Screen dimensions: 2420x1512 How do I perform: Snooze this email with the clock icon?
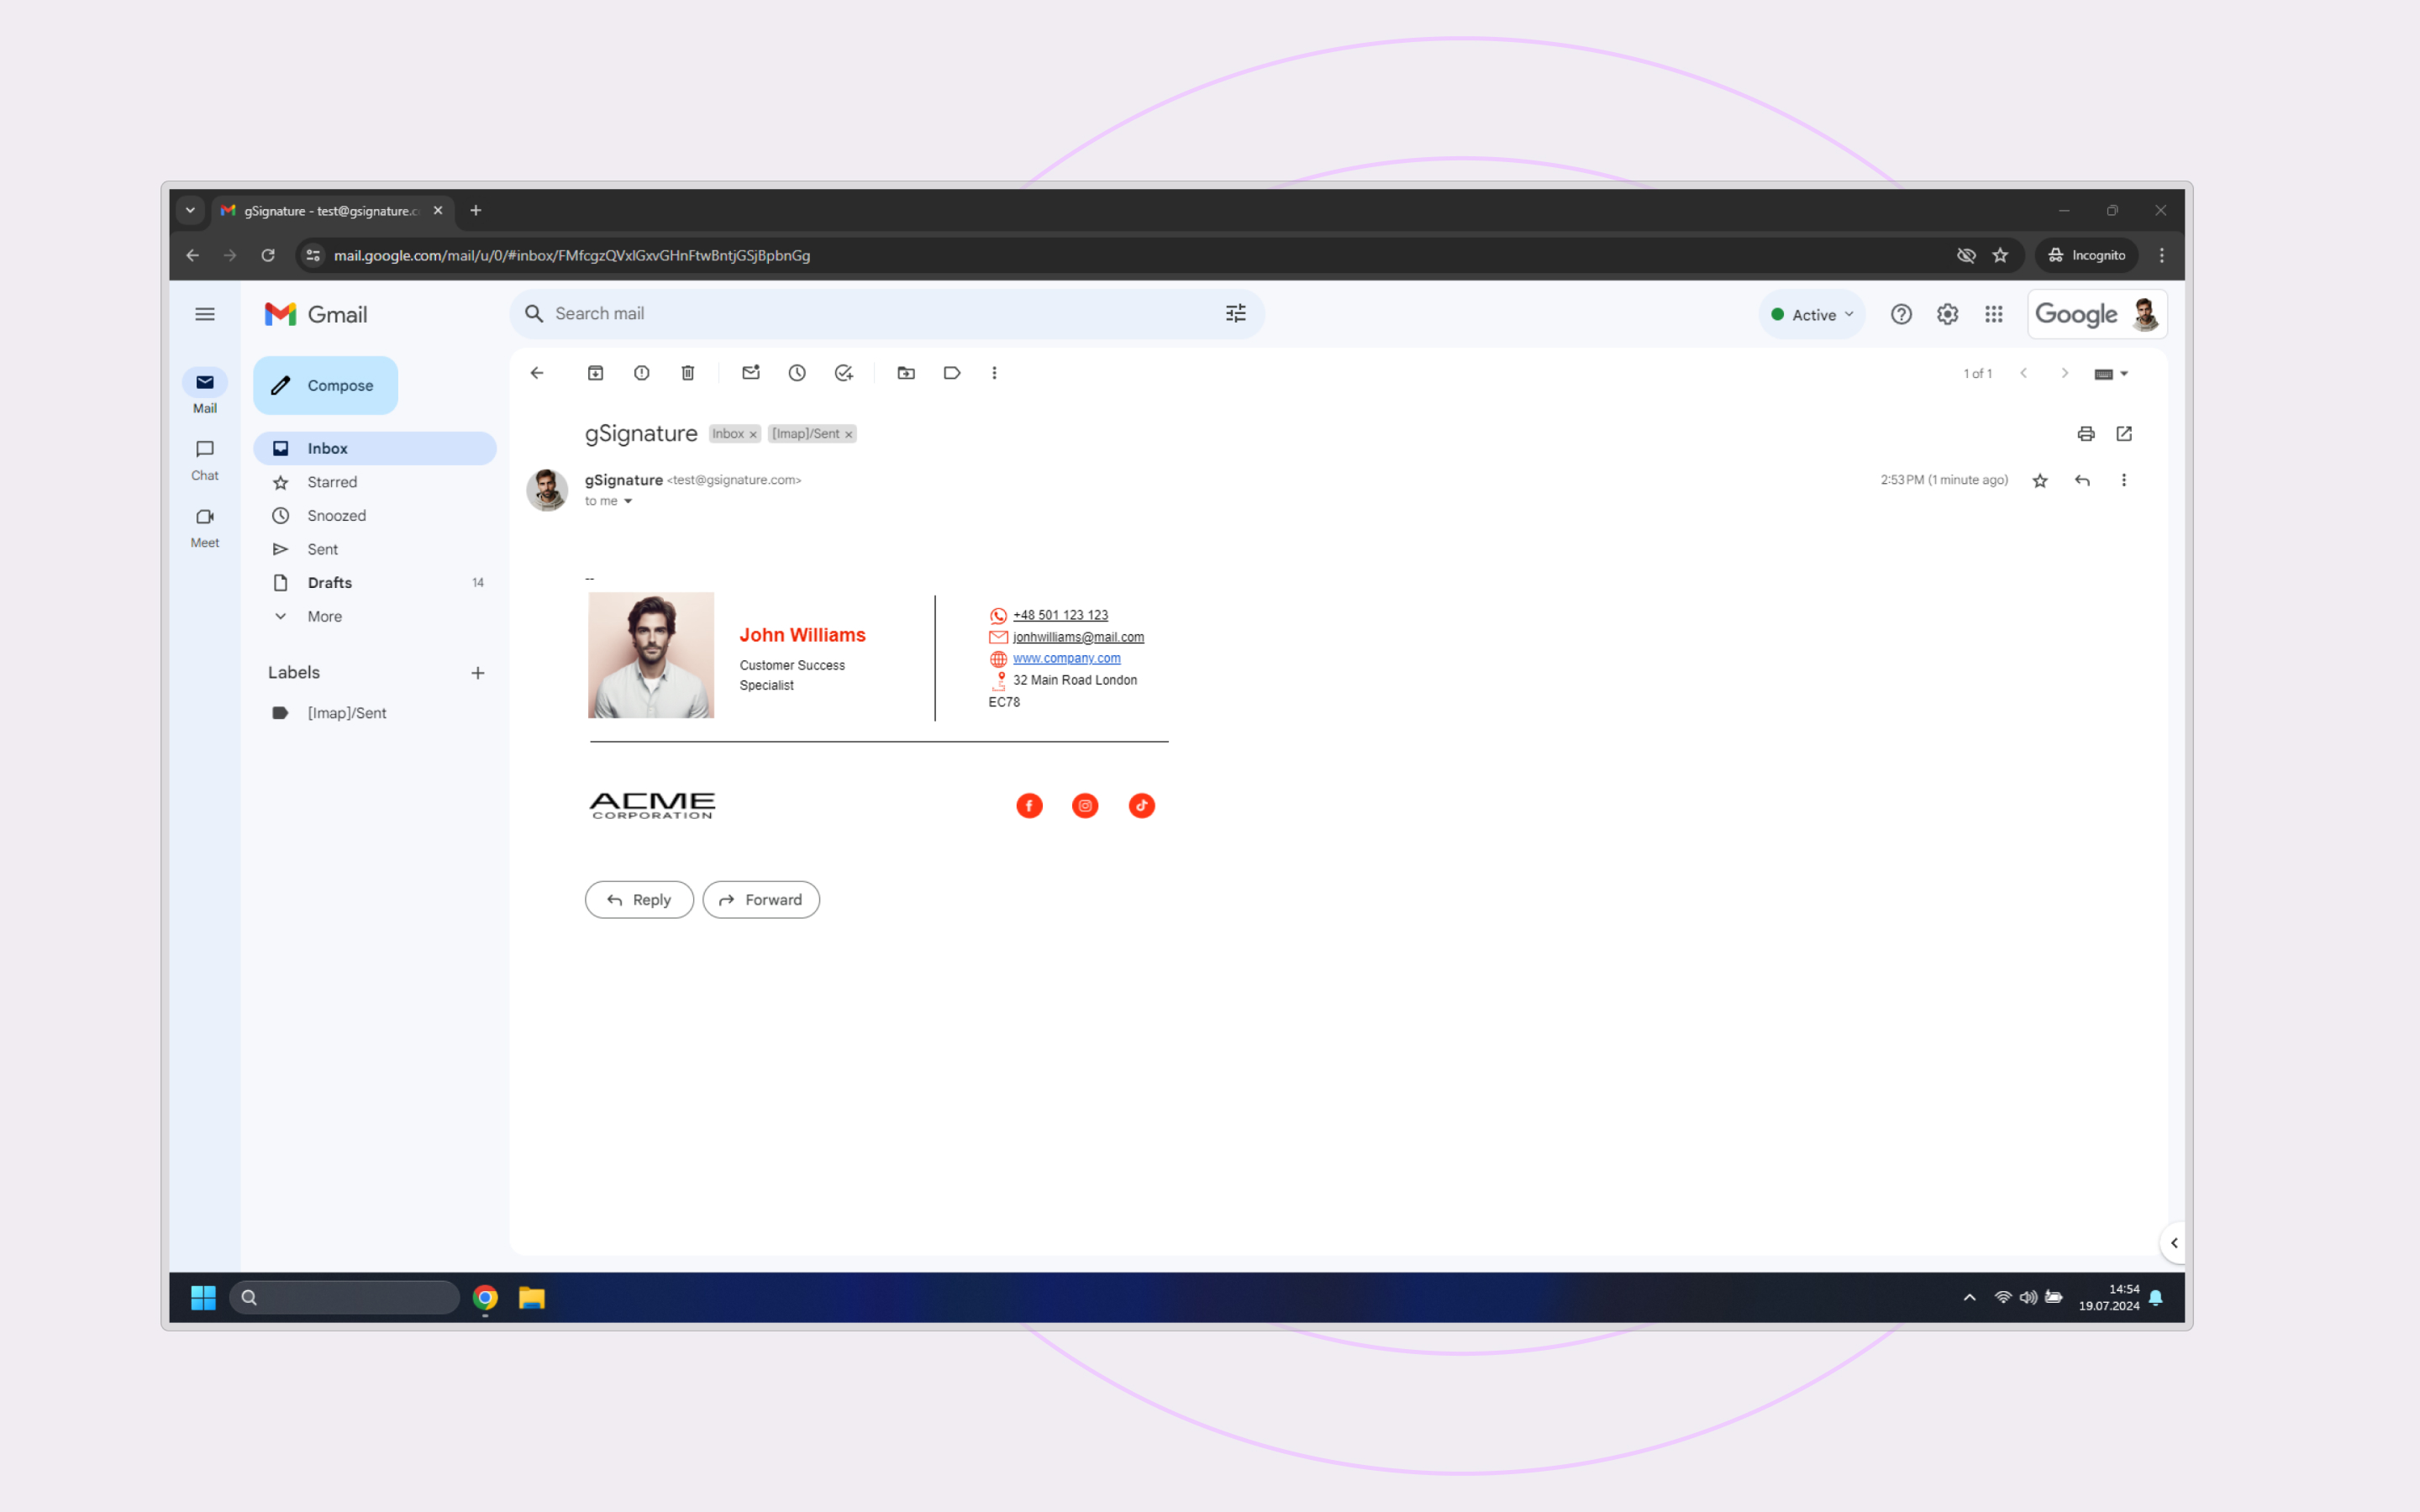pyautogui.click(x=797, y=373)
